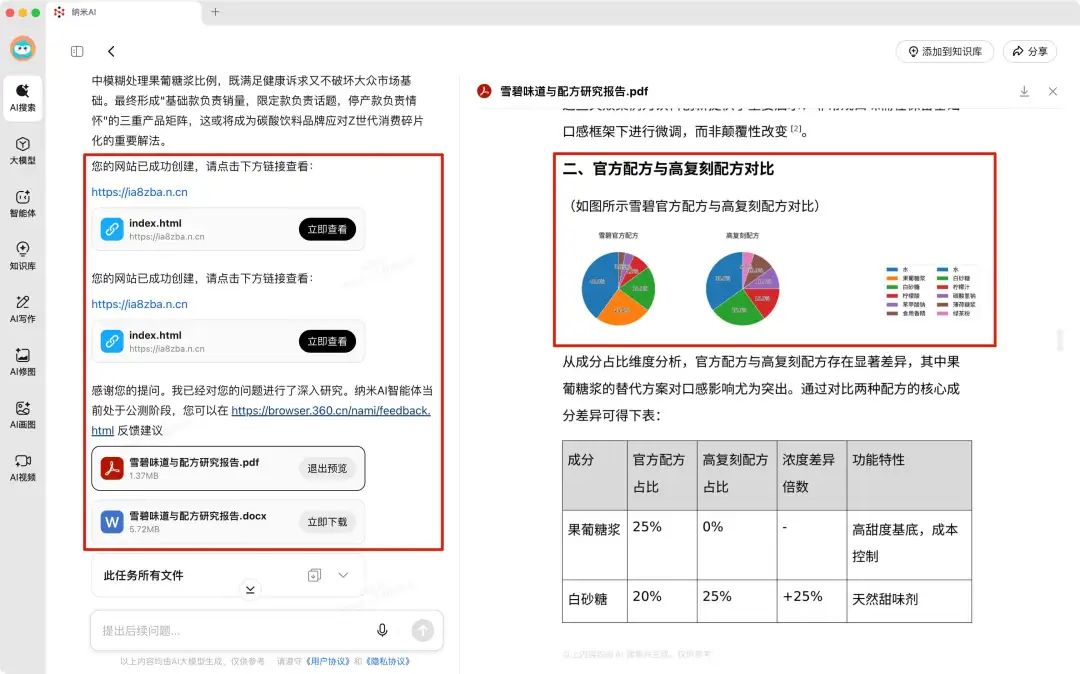Click the 高复刻配方 pie chart

coord(742,288)
